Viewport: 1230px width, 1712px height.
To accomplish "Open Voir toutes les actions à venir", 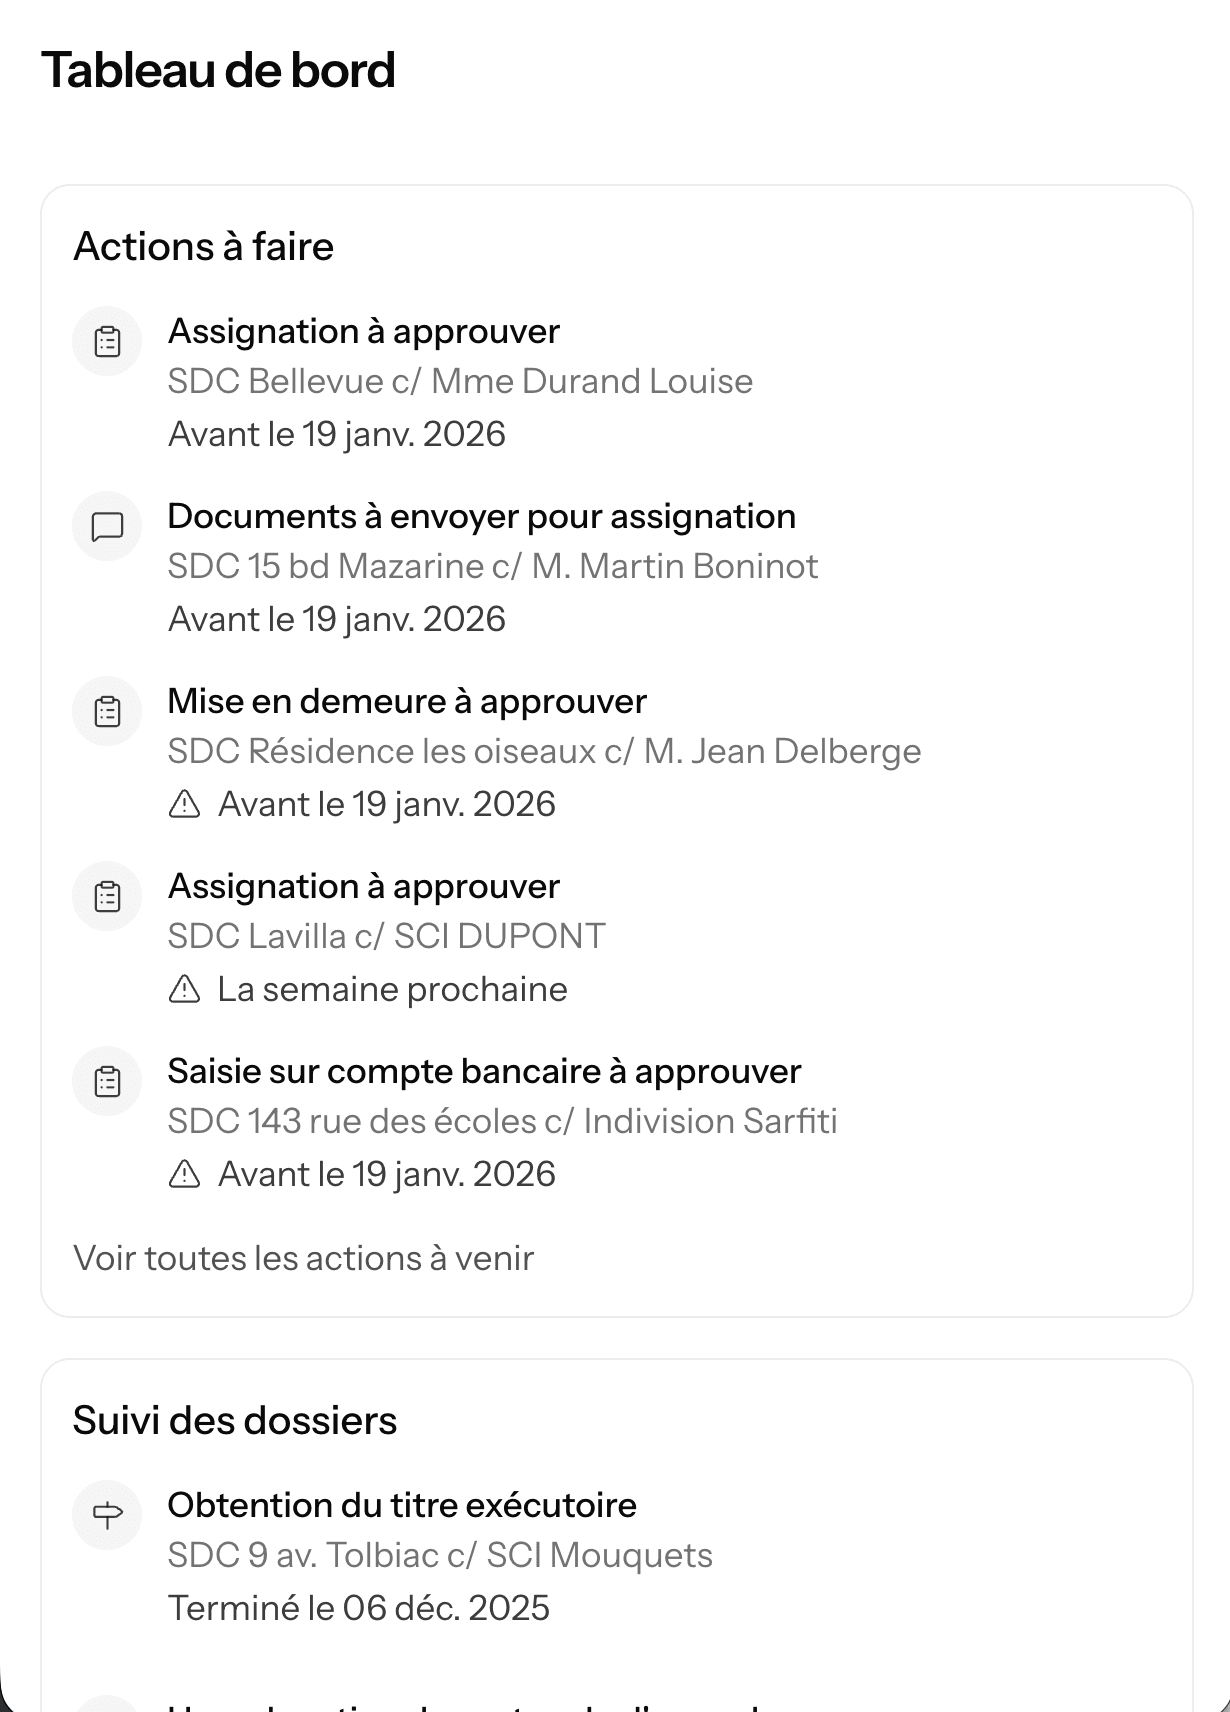I will pyautogui.click(x=303, y=1258).
